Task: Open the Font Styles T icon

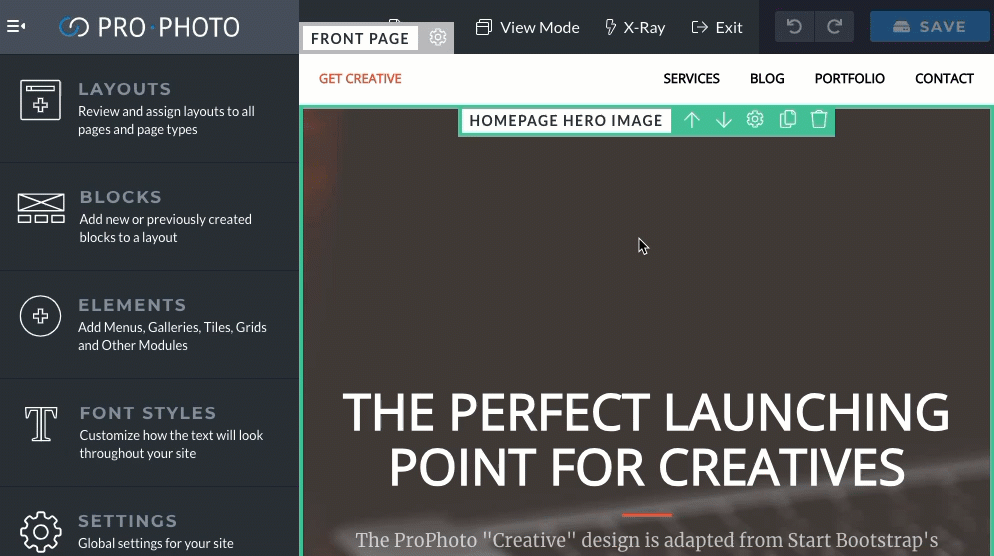Action: point(41,423)
